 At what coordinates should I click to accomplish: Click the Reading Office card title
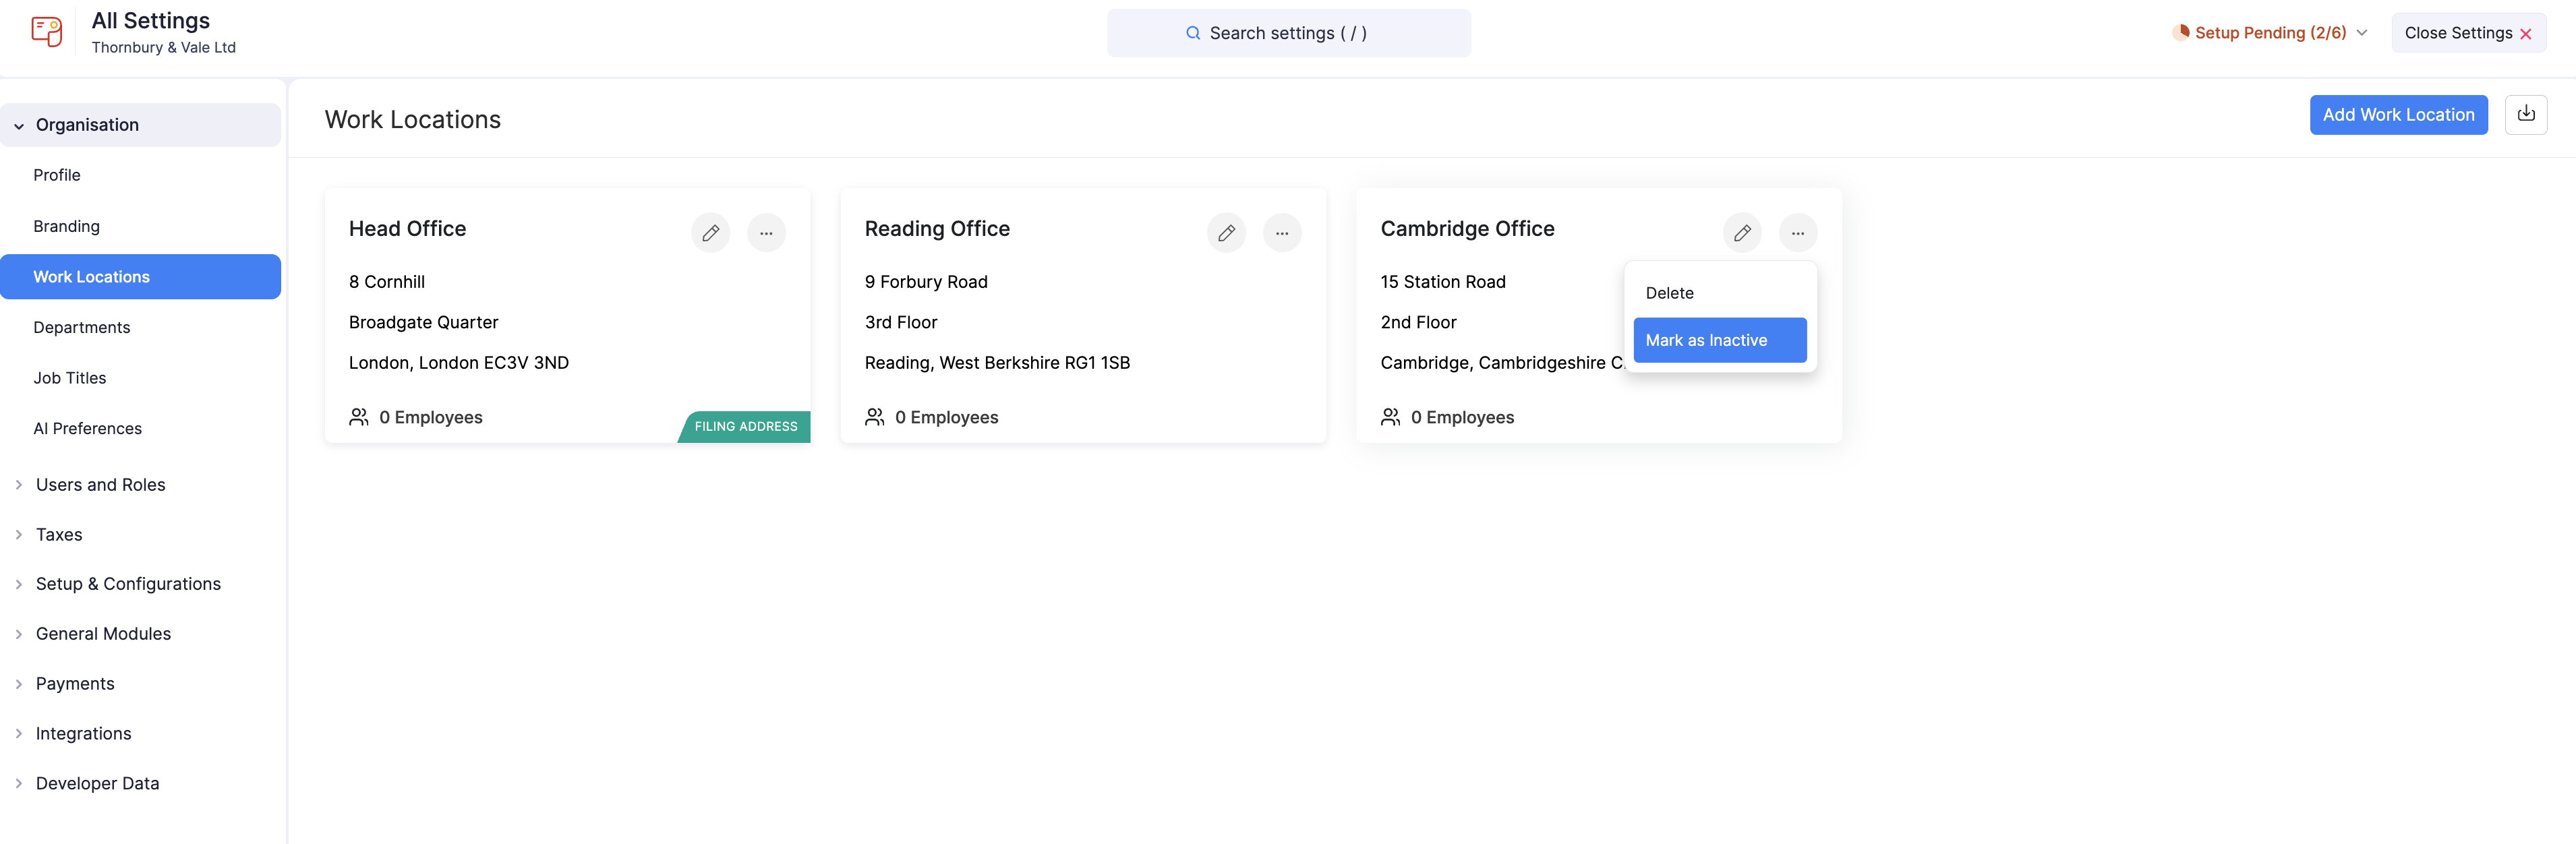[937, 229]
